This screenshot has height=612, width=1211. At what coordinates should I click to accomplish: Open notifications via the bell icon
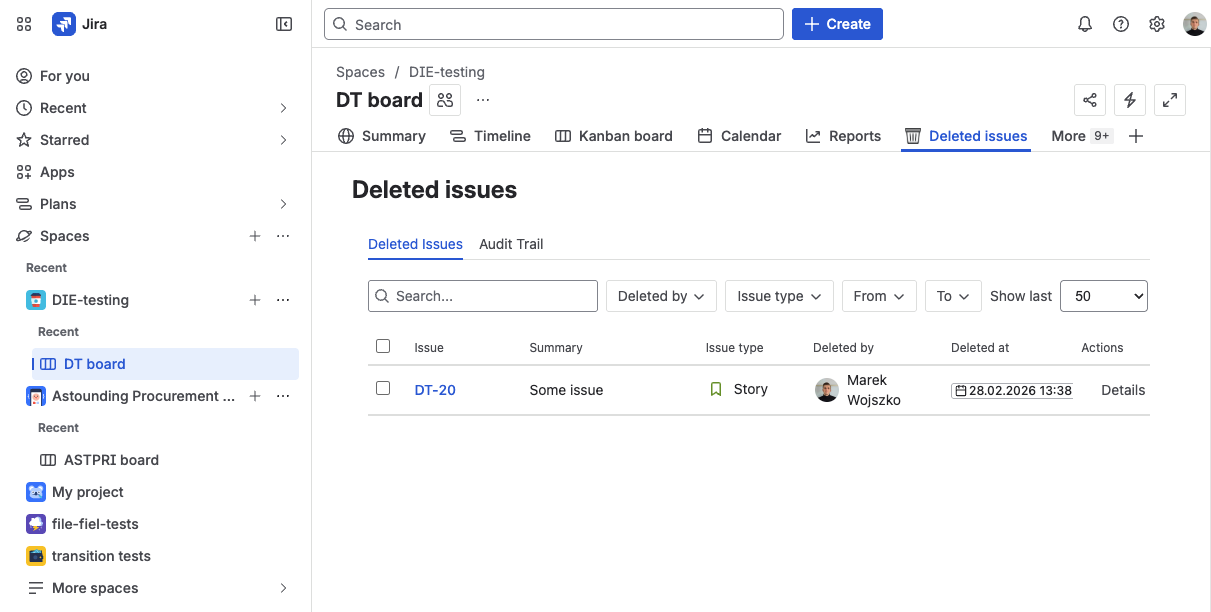coord(1085,23)
